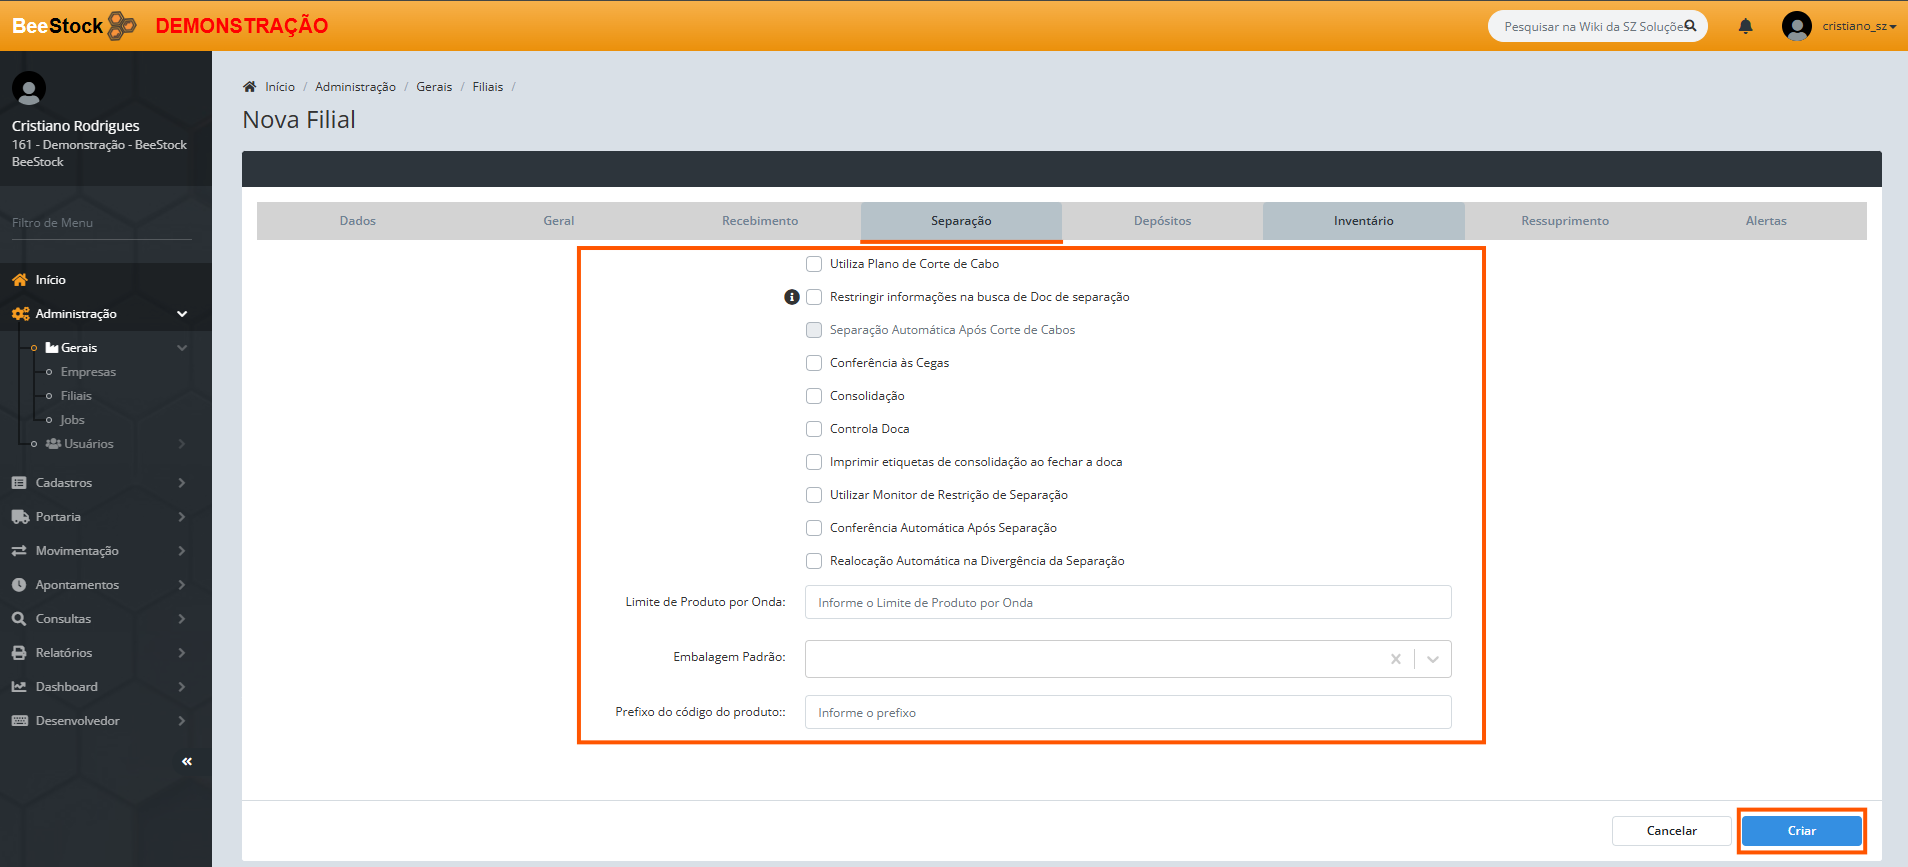Click the Limite de Produto por Onda field
The height and width of the screenshot is (867, 1908).
point(1127,603)
